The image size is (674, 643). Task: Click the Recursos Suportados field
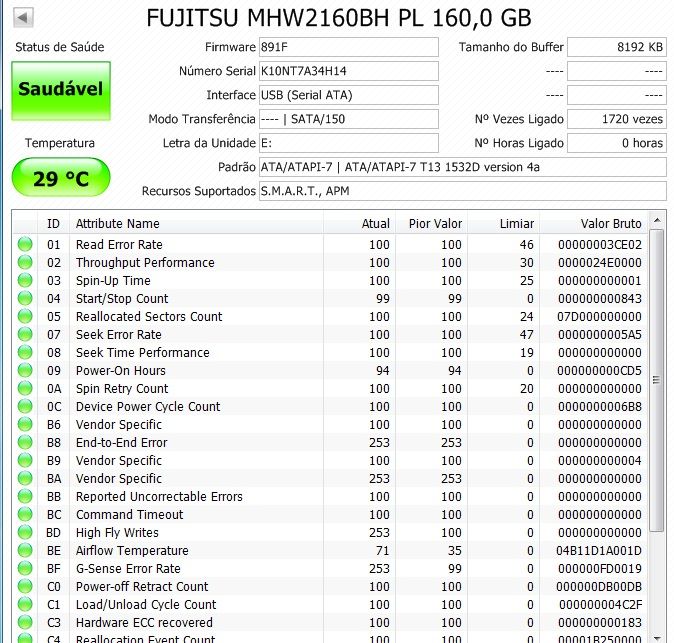pyautogui.click(x=462, y=191)
